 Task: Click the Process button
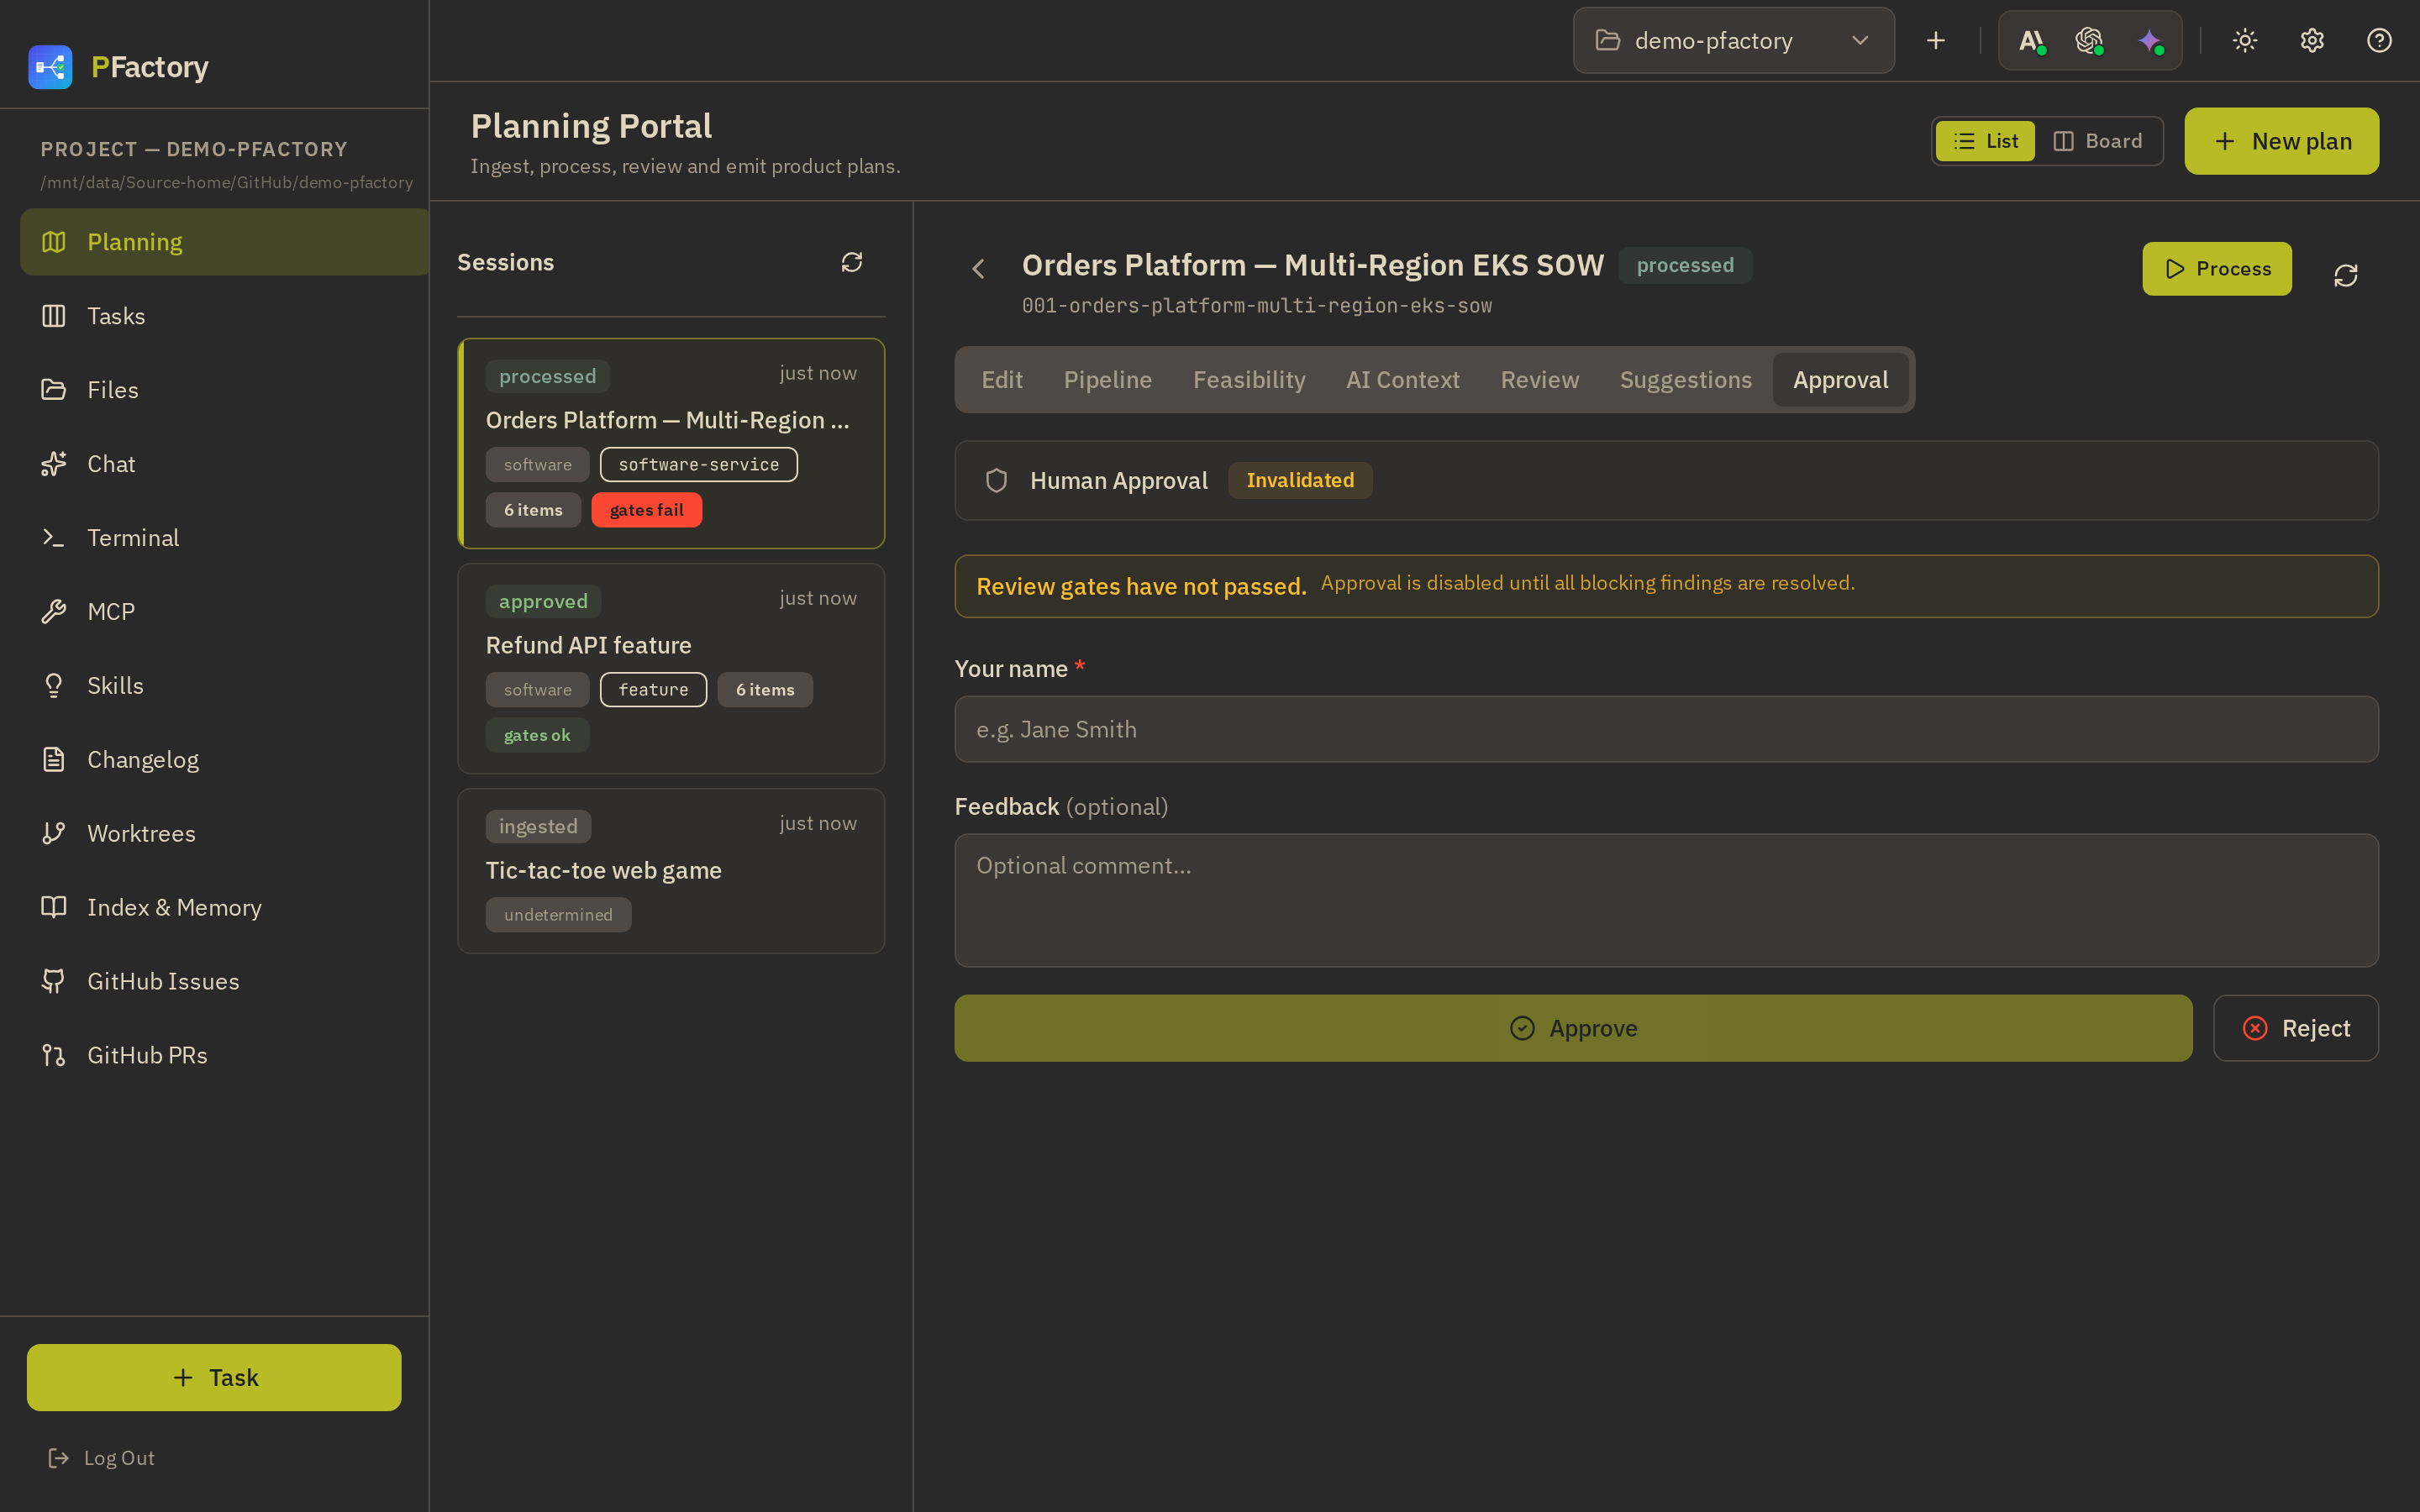click(x=2216, y=269)
